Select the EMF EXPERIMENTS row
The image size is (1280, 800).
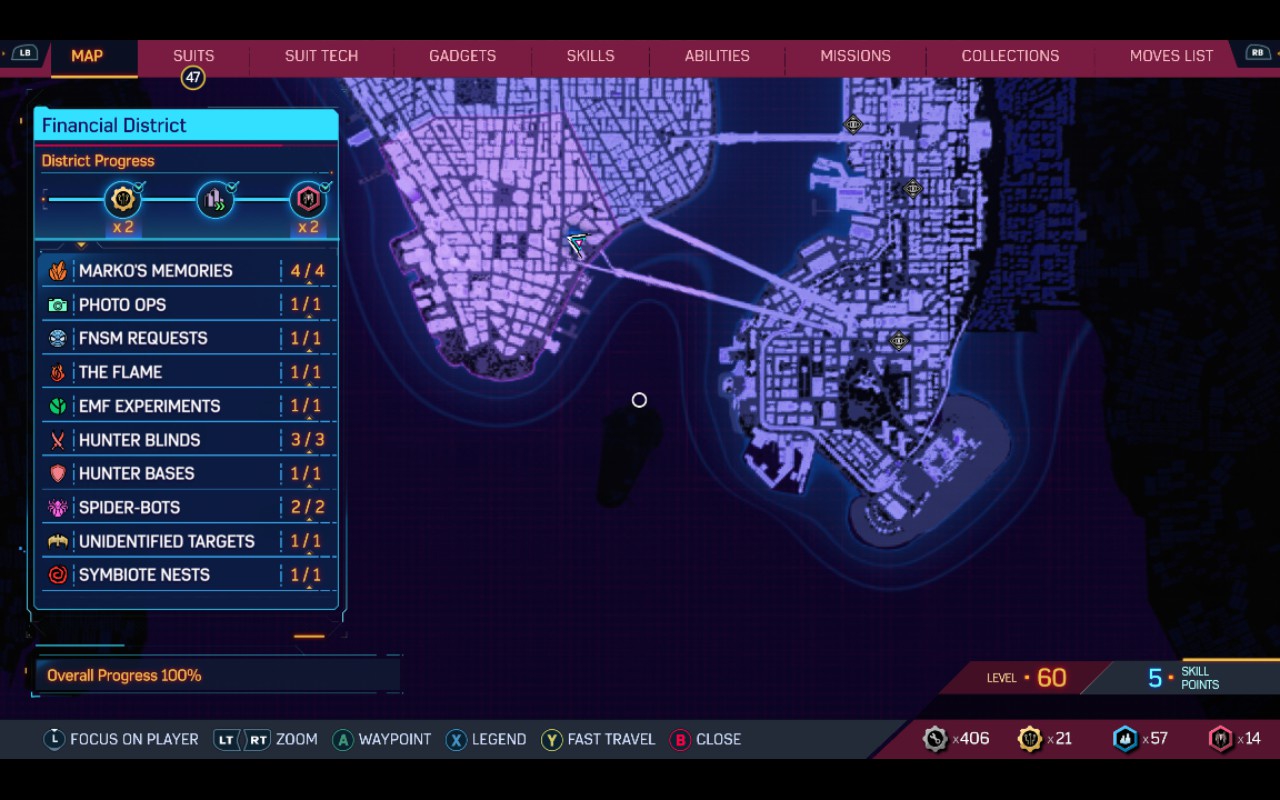[x=187, y=406]
